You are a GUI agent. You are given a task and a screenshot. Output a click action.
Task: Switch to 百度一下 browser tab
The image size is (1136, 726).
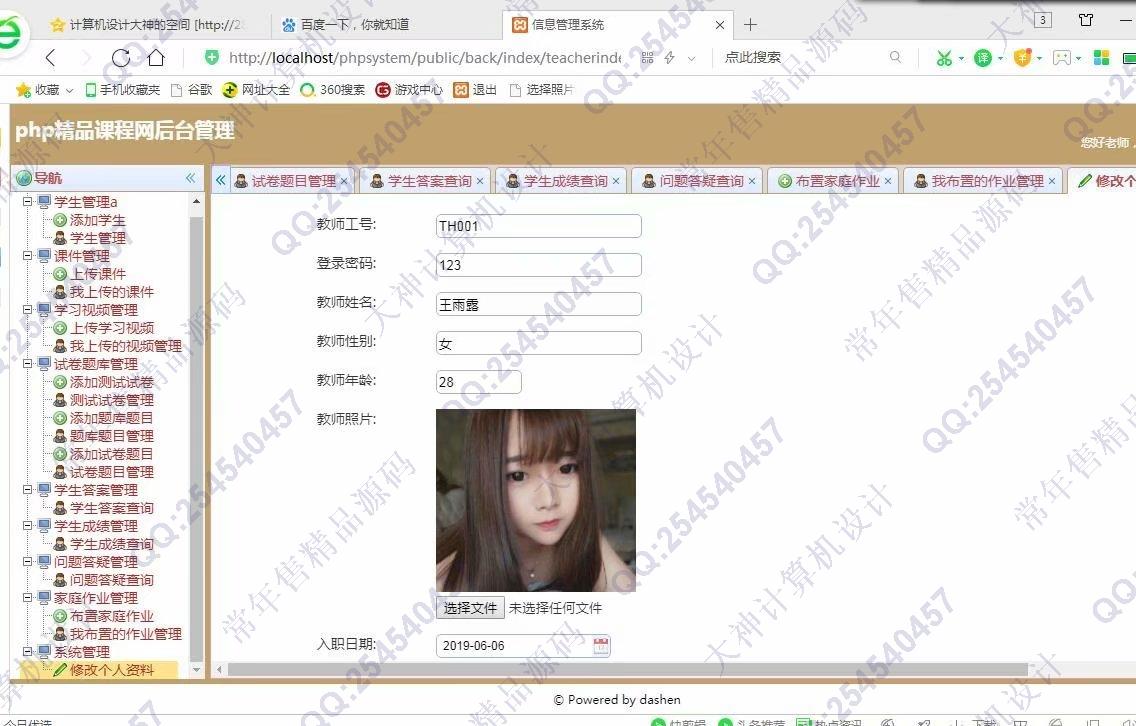[x=388, y=25]
